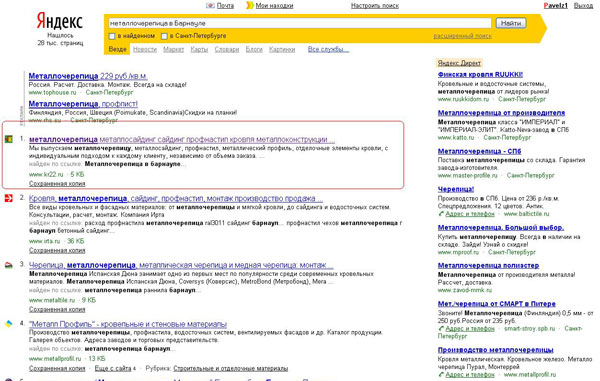The height and width of the screenshot is (381, 600).
Task: Open ad 'Металлочерепица полиэстер'
Action: 488,265
